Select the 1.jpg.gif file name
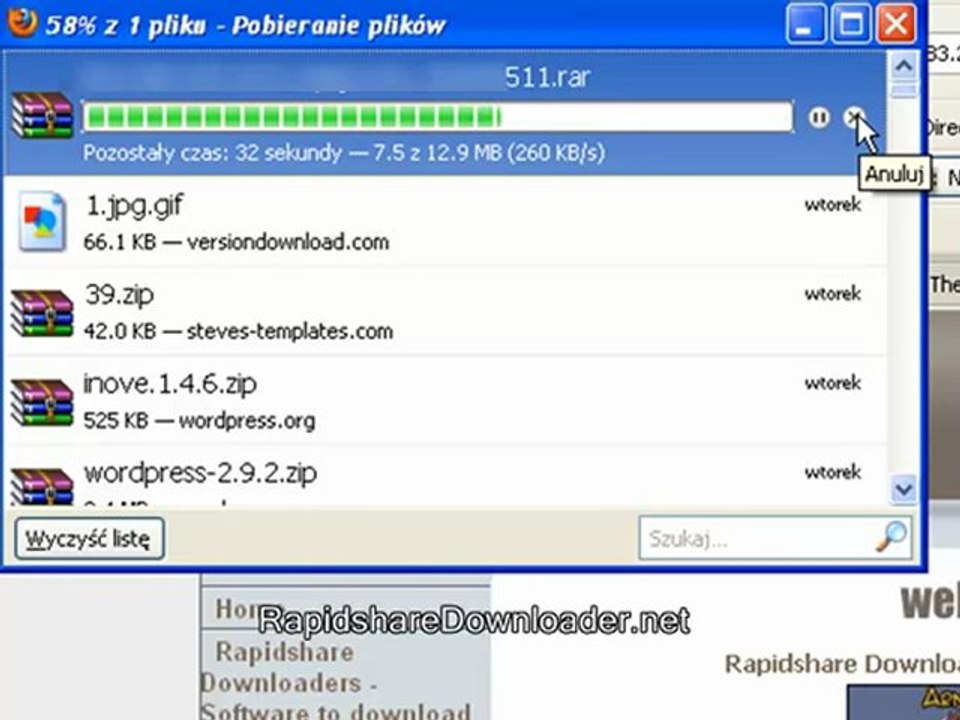The width and height of the screenshot is (960, 720). click(x=134, y=206)
